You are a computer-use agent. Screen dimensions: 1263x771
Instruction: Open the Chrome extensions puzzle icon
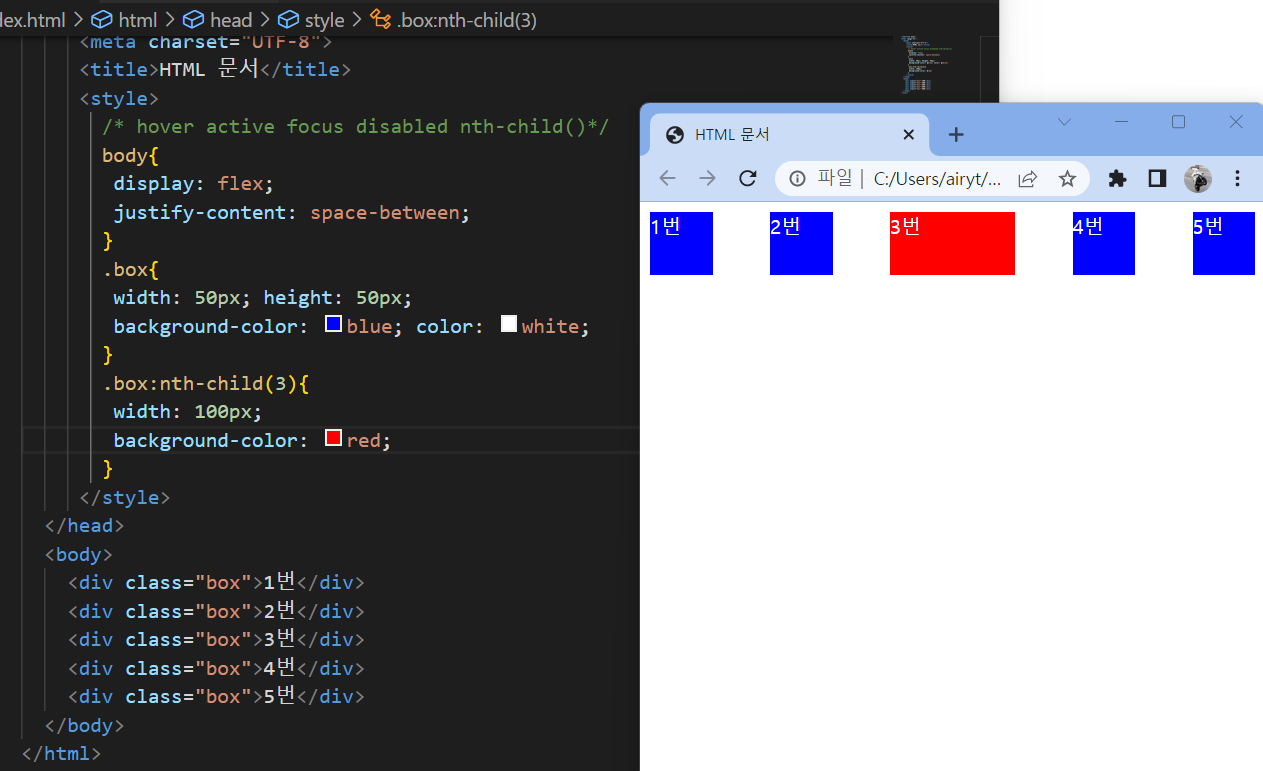(1117, 178)
